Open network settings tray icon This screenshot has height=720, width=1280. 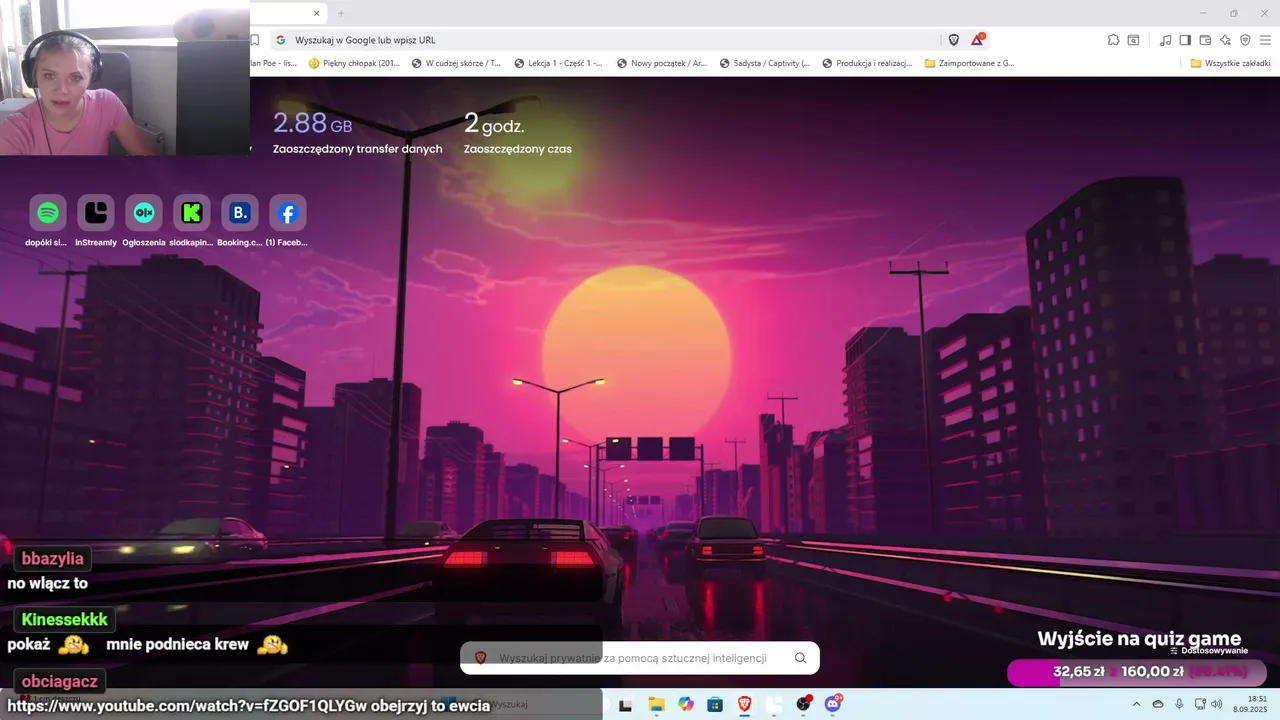(1200, 704)
